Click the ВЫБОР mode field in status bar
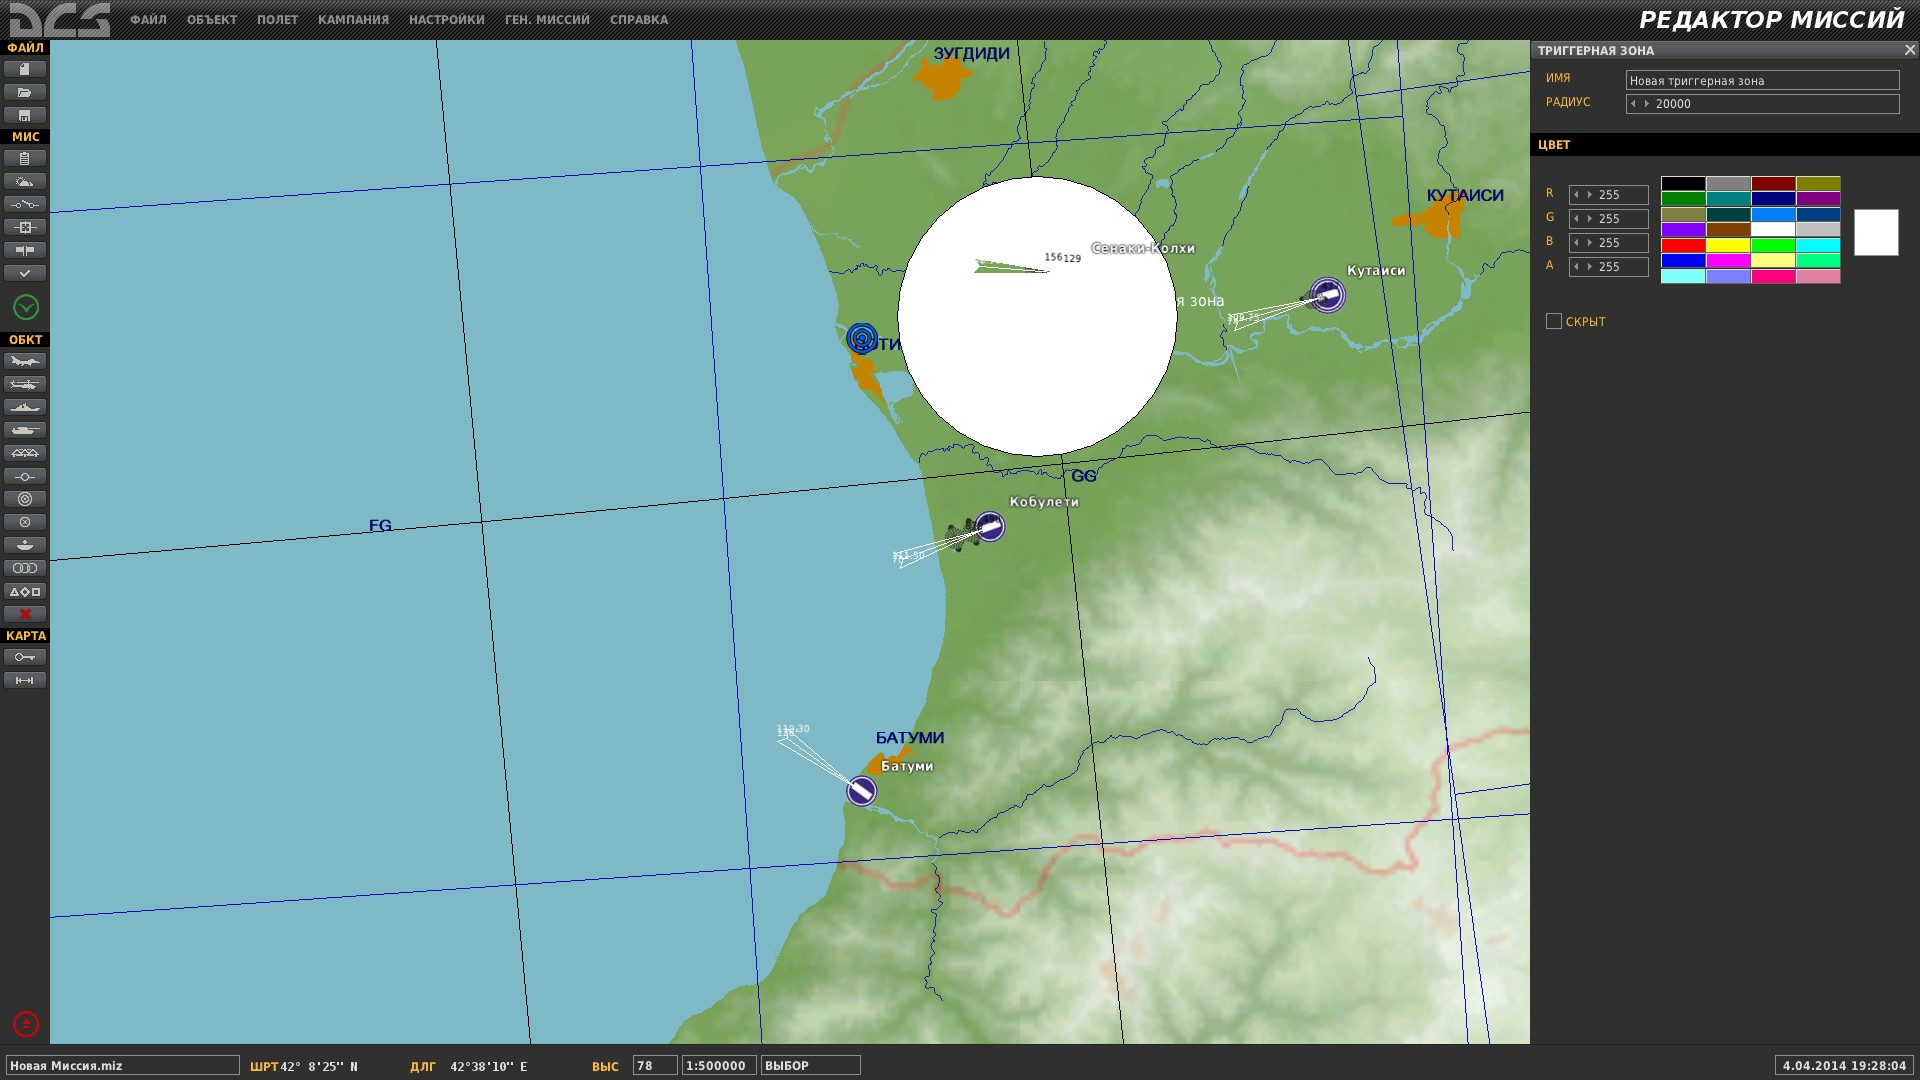Viewport: 1920px width, 1080px height. click(x=810, y=1066)
